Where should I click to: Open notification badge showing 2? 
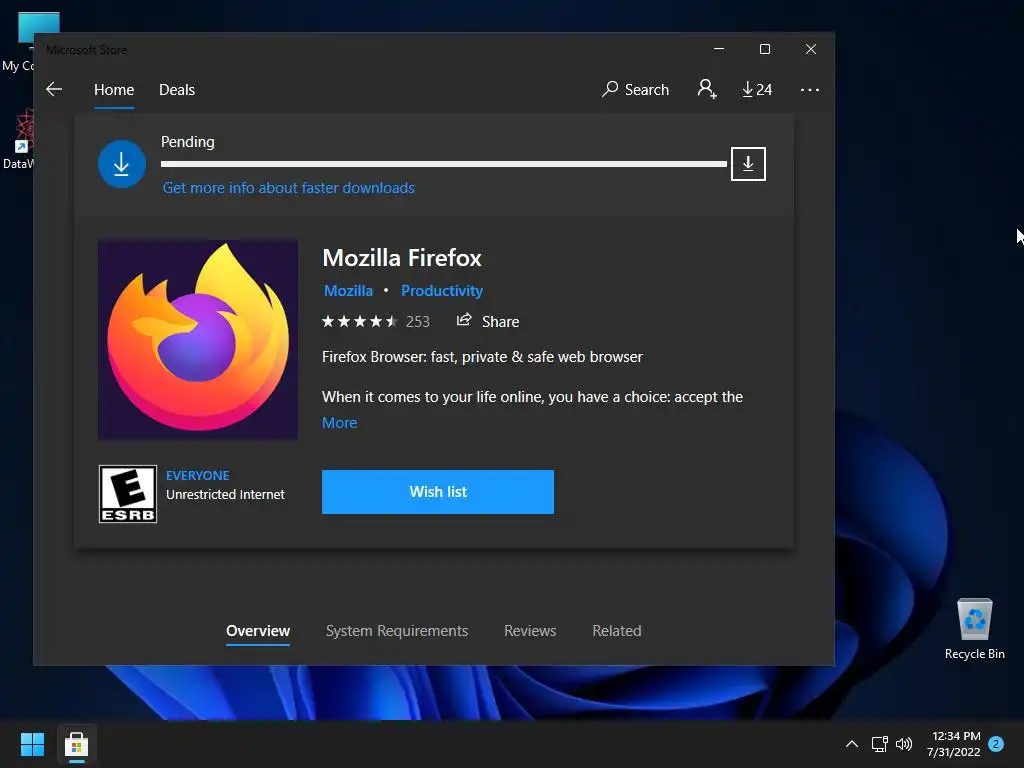click(x=996, y=743)
